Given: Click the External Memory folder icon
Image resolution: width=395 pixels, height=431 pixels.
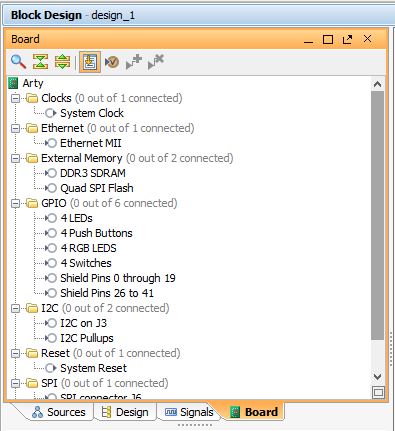Looking at the screenshot, I should (x=32, y=158).
